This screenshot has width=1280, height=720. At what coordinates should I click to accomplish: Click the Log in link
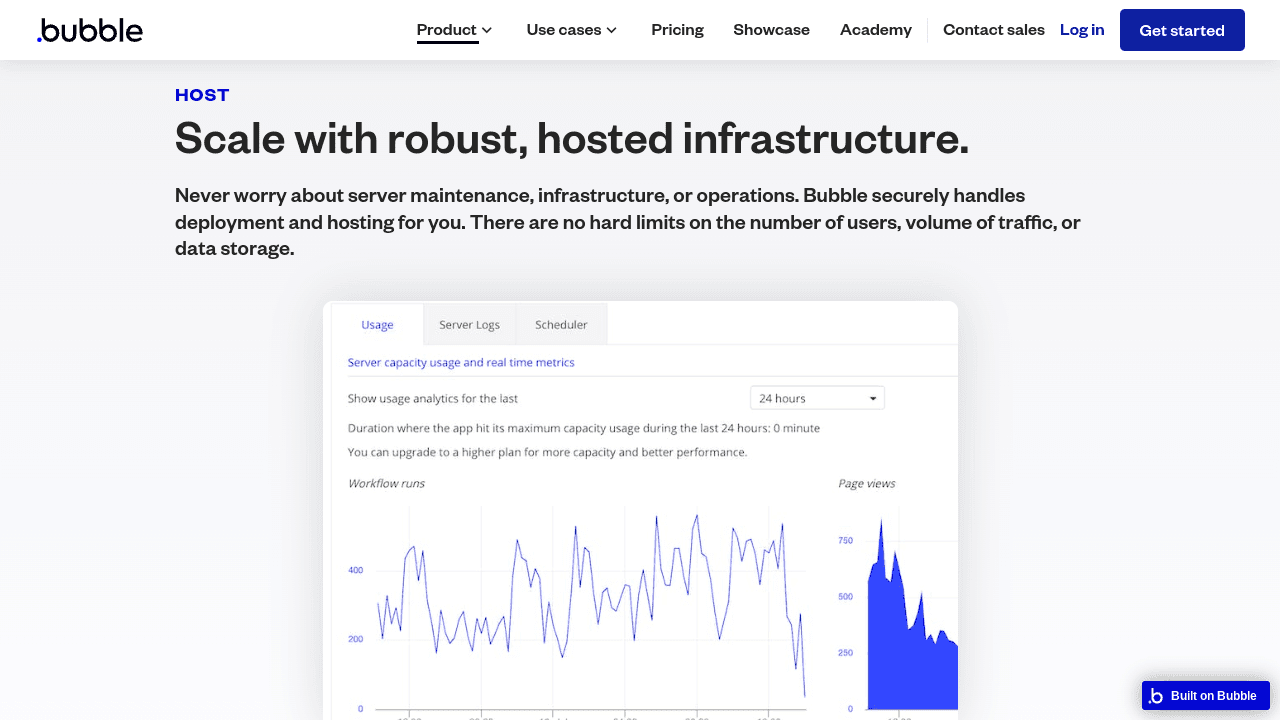1082,30
